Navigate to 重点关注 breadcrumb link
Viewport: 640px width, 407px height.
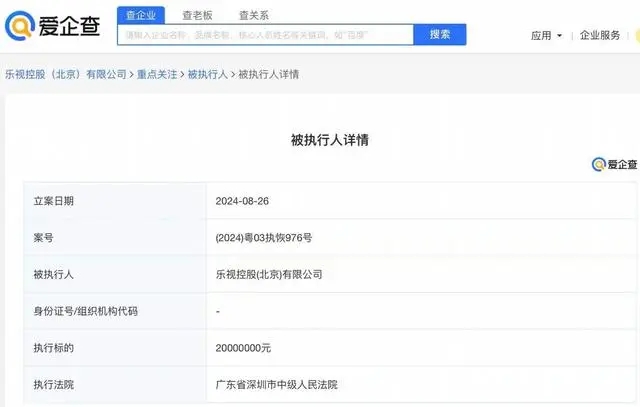coord(157,74)
